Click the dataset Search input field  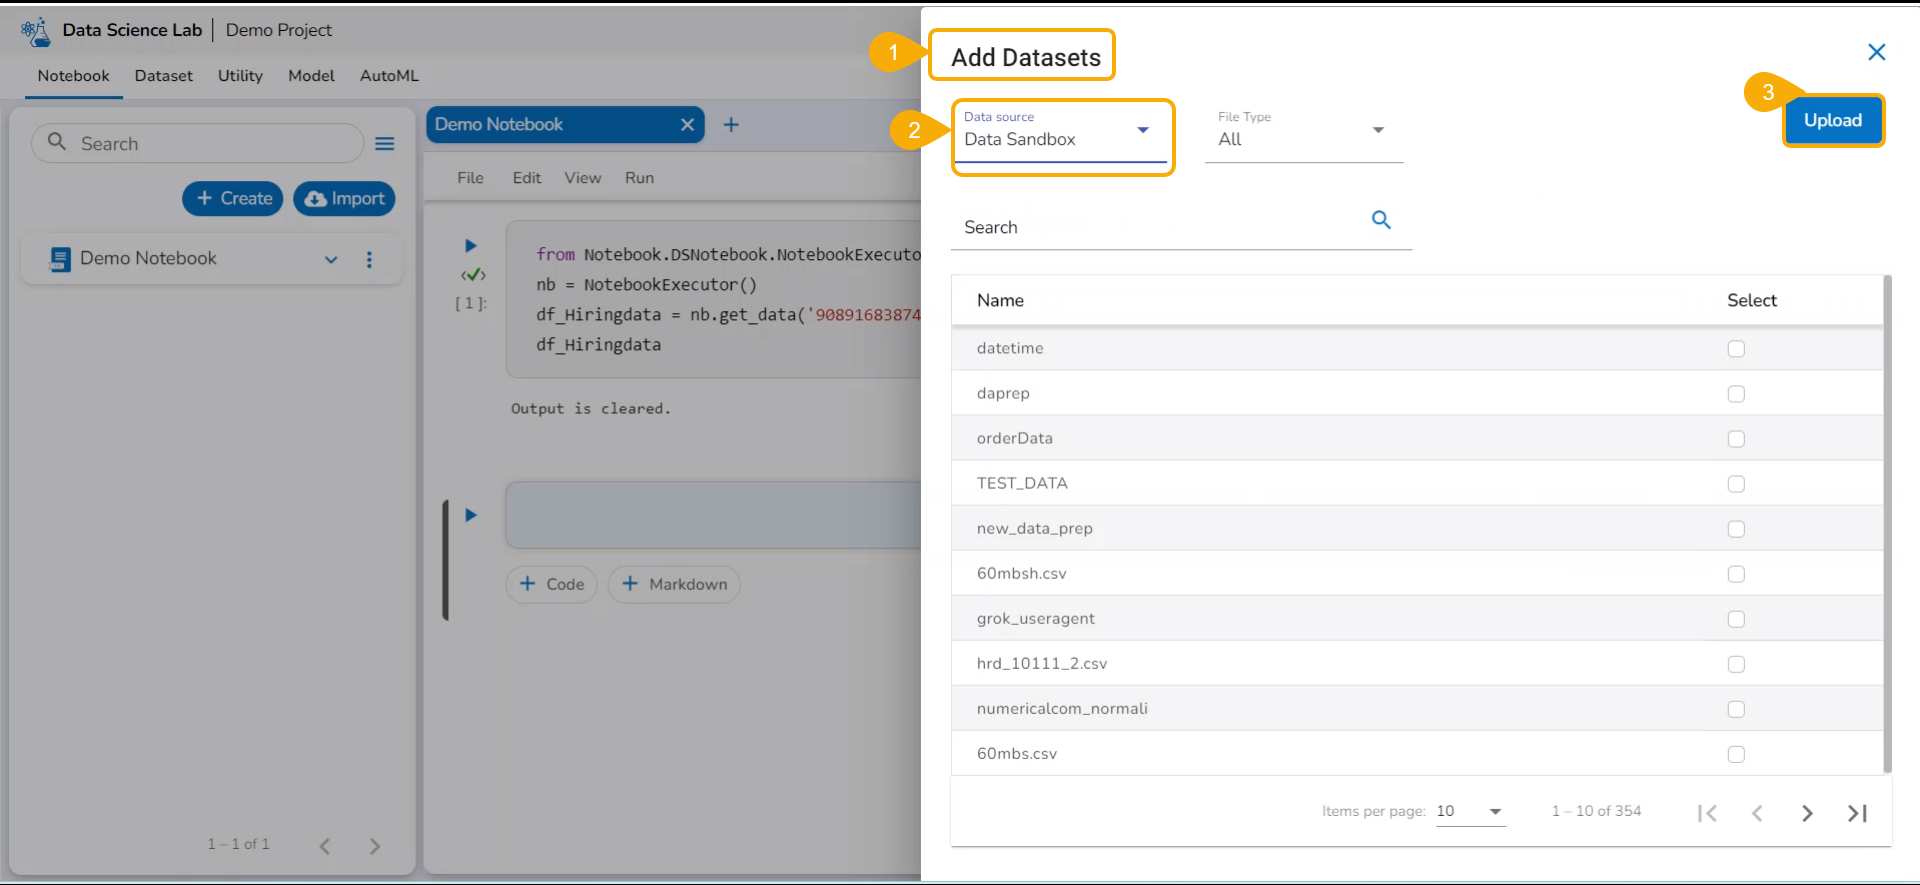[x=1160, y=228]
